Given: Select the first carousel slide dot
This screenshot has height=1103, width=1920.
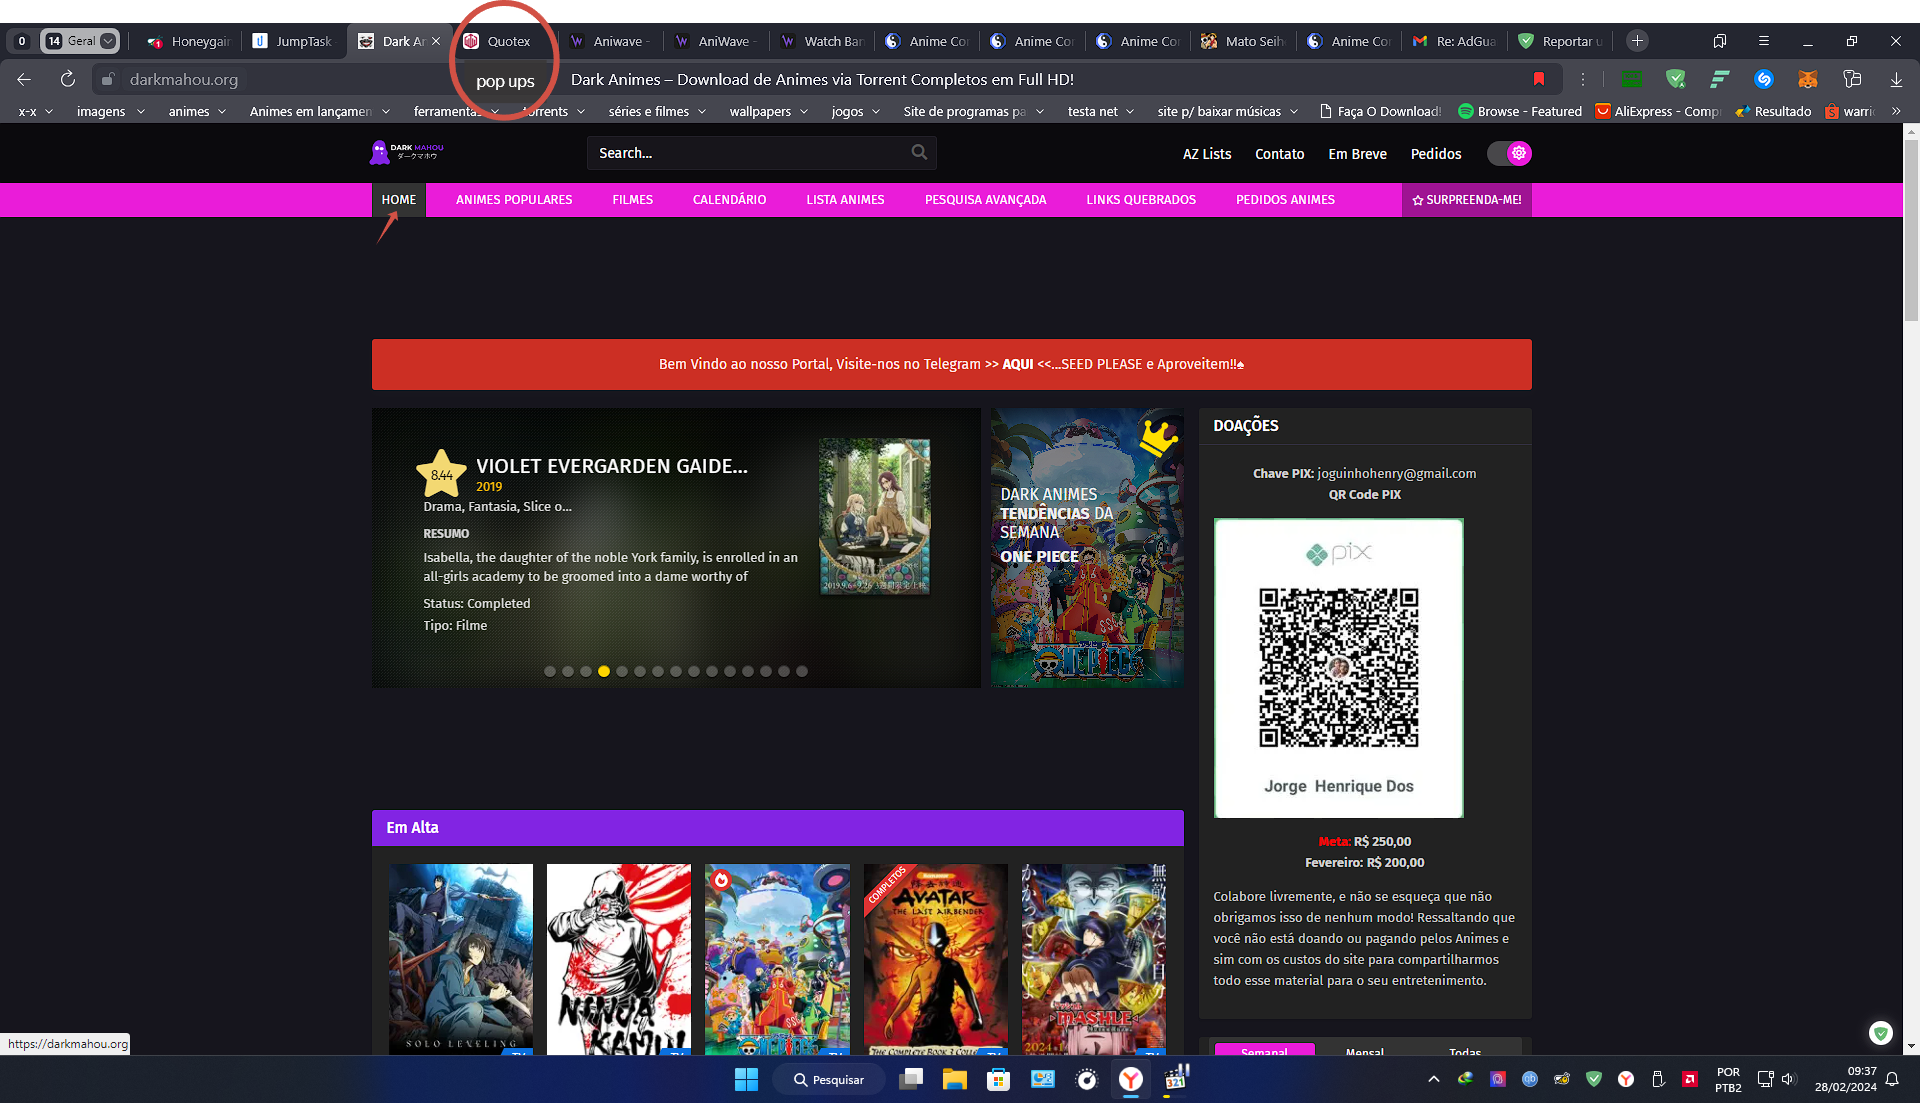Looking at the screenshot, I should coord(550,671).
